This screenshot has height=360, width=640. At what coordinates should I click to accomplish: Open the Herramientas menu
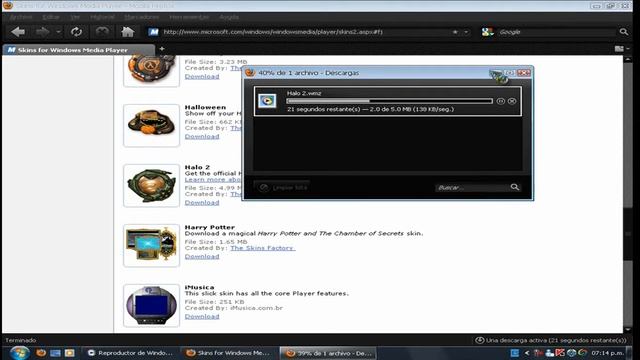point(189,17)
